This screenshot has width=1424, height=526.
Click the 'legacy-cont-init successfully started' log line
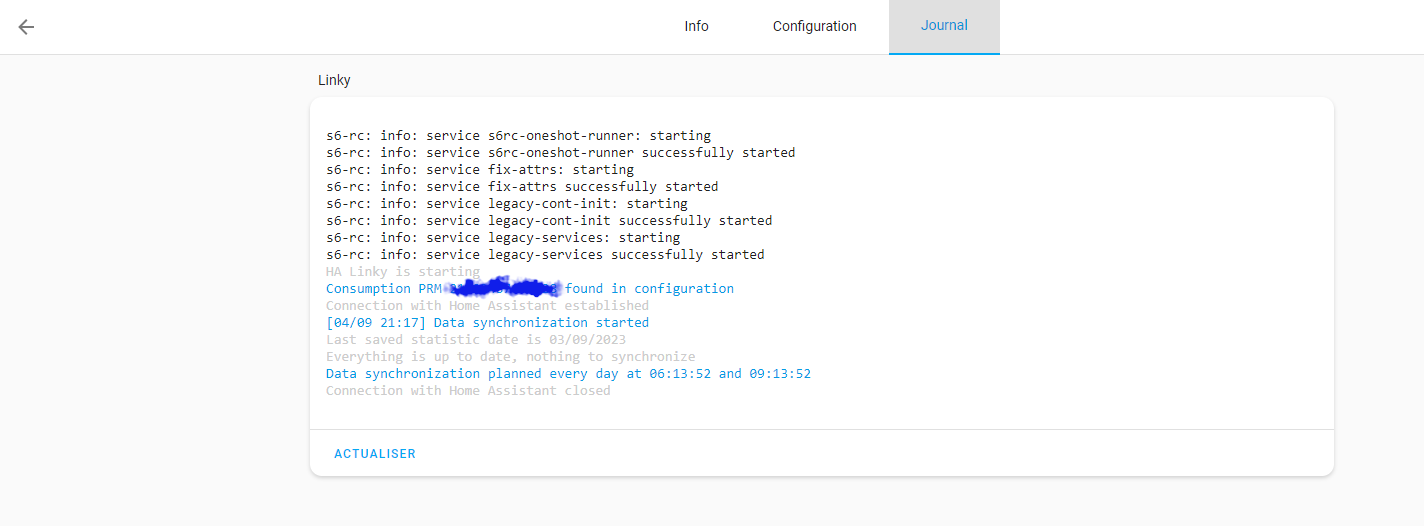click(x=549, y=221)
